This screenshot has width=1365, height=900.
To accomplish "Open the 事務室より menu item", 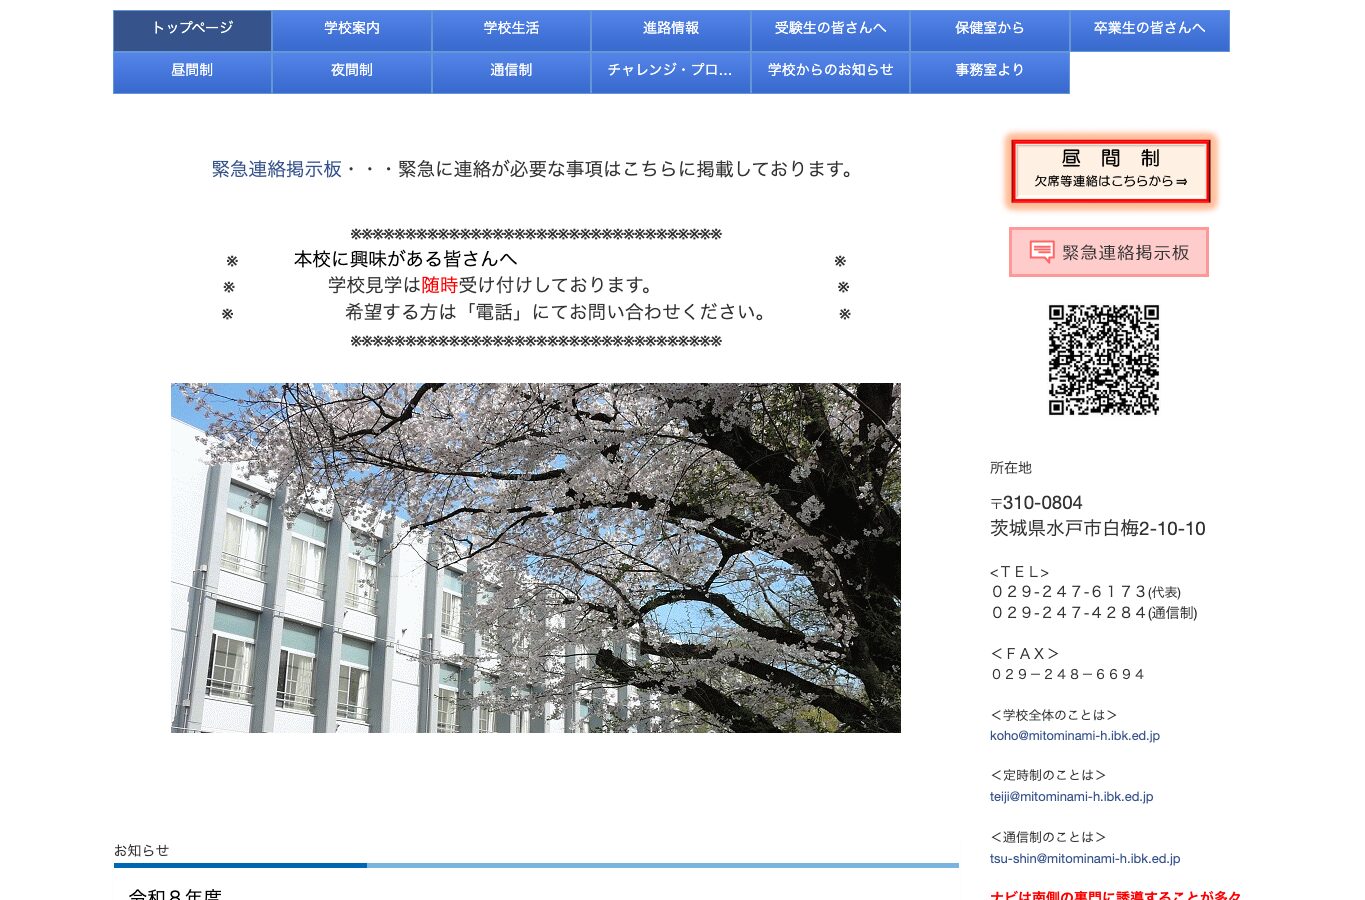I will point(990,72).
